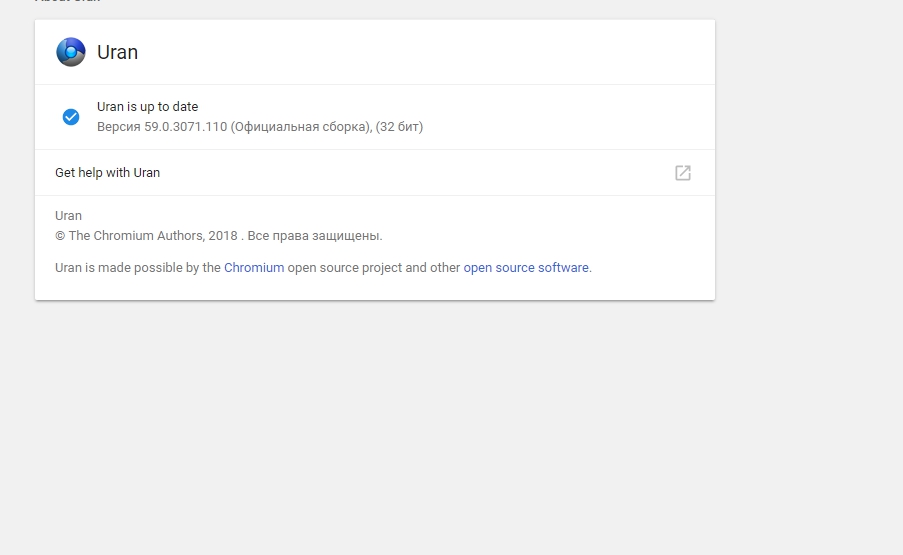This screenshot has height=555, width=903.
Task: Click the Все права защищены text
Action: click(x=314, y=236)
